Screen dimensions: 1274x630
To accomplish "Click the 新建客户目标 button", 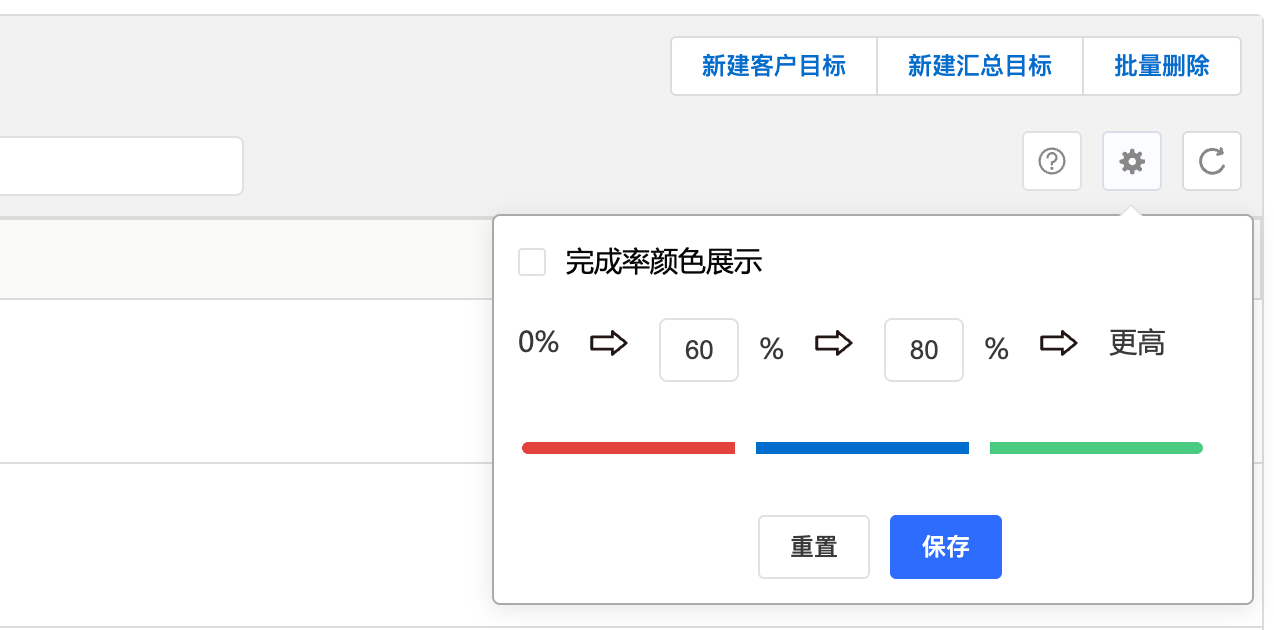I will coord(773,66).
